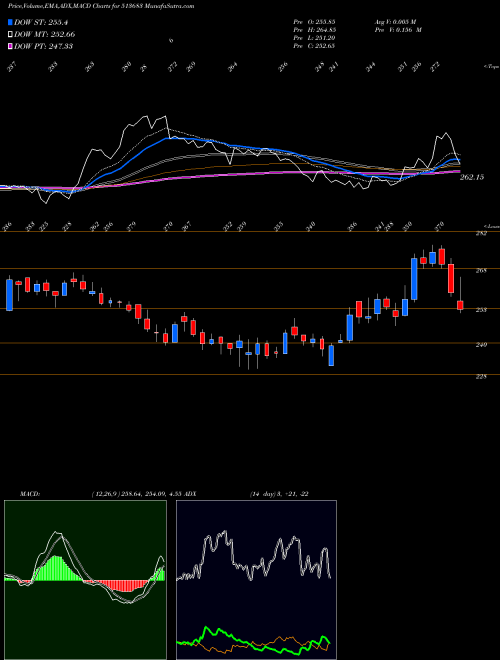This screenshot has height=660, width=500.
Task: Click the chart title mentioning MunafaSutra.com
Action: pyautogui.click(x=101, y=6)
